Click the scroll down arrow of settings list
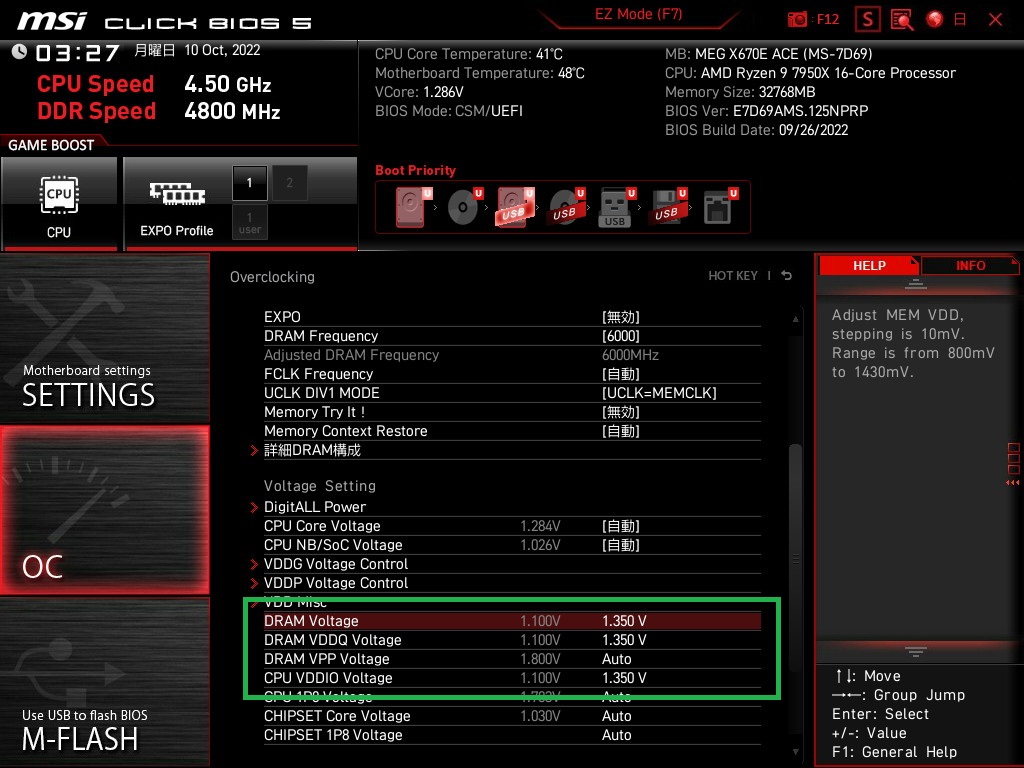1024x768 pixels. (x=795, y=752)
